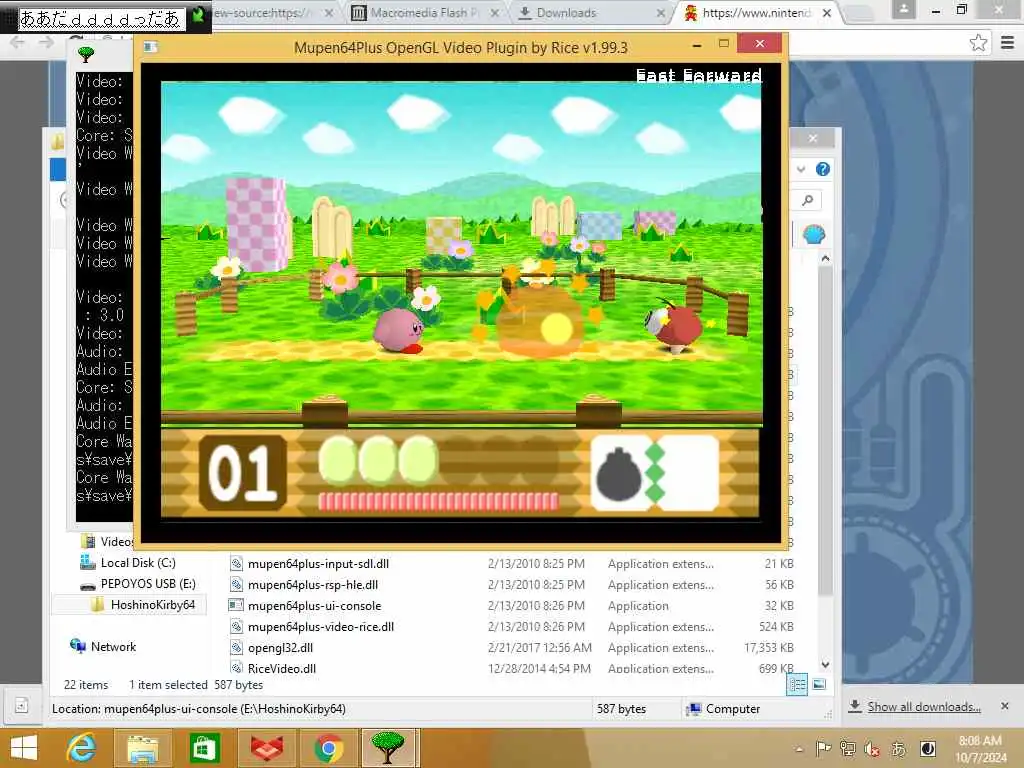This screenshot has width=1024, height=768.
Task: Click the Explorer search magnifier icon
Action: pos(808,200)
